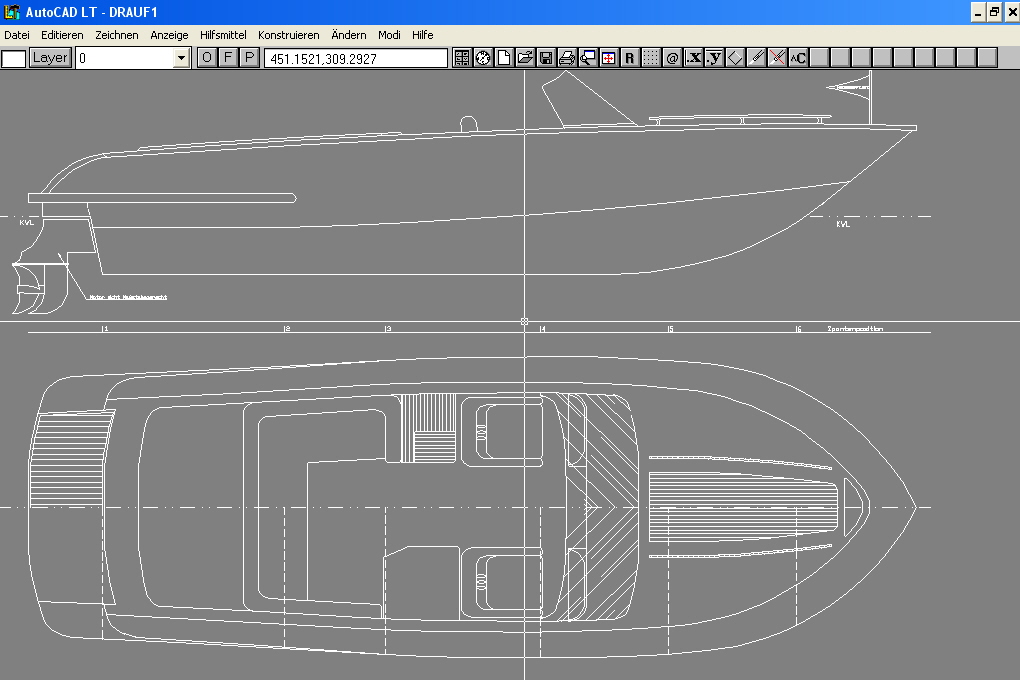Select the .y point filter icon
Screen dimensions: 1020x680
click(714, 58)
